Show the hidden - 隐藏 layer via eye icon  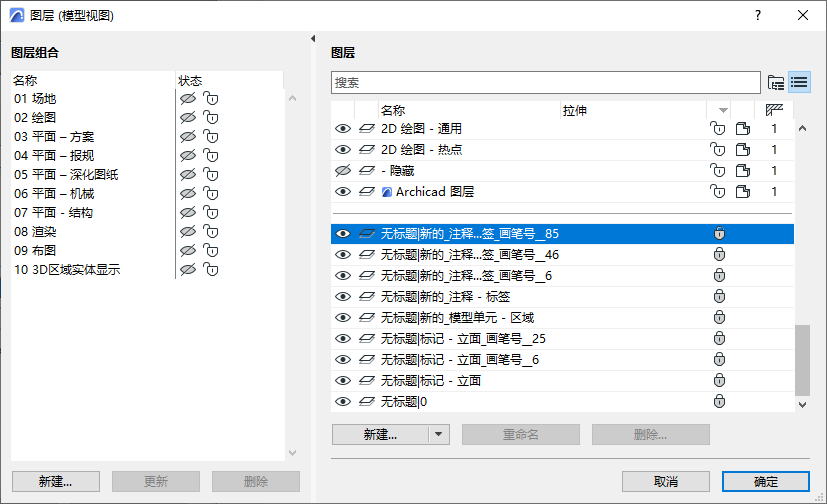click(x=343, y=171)
